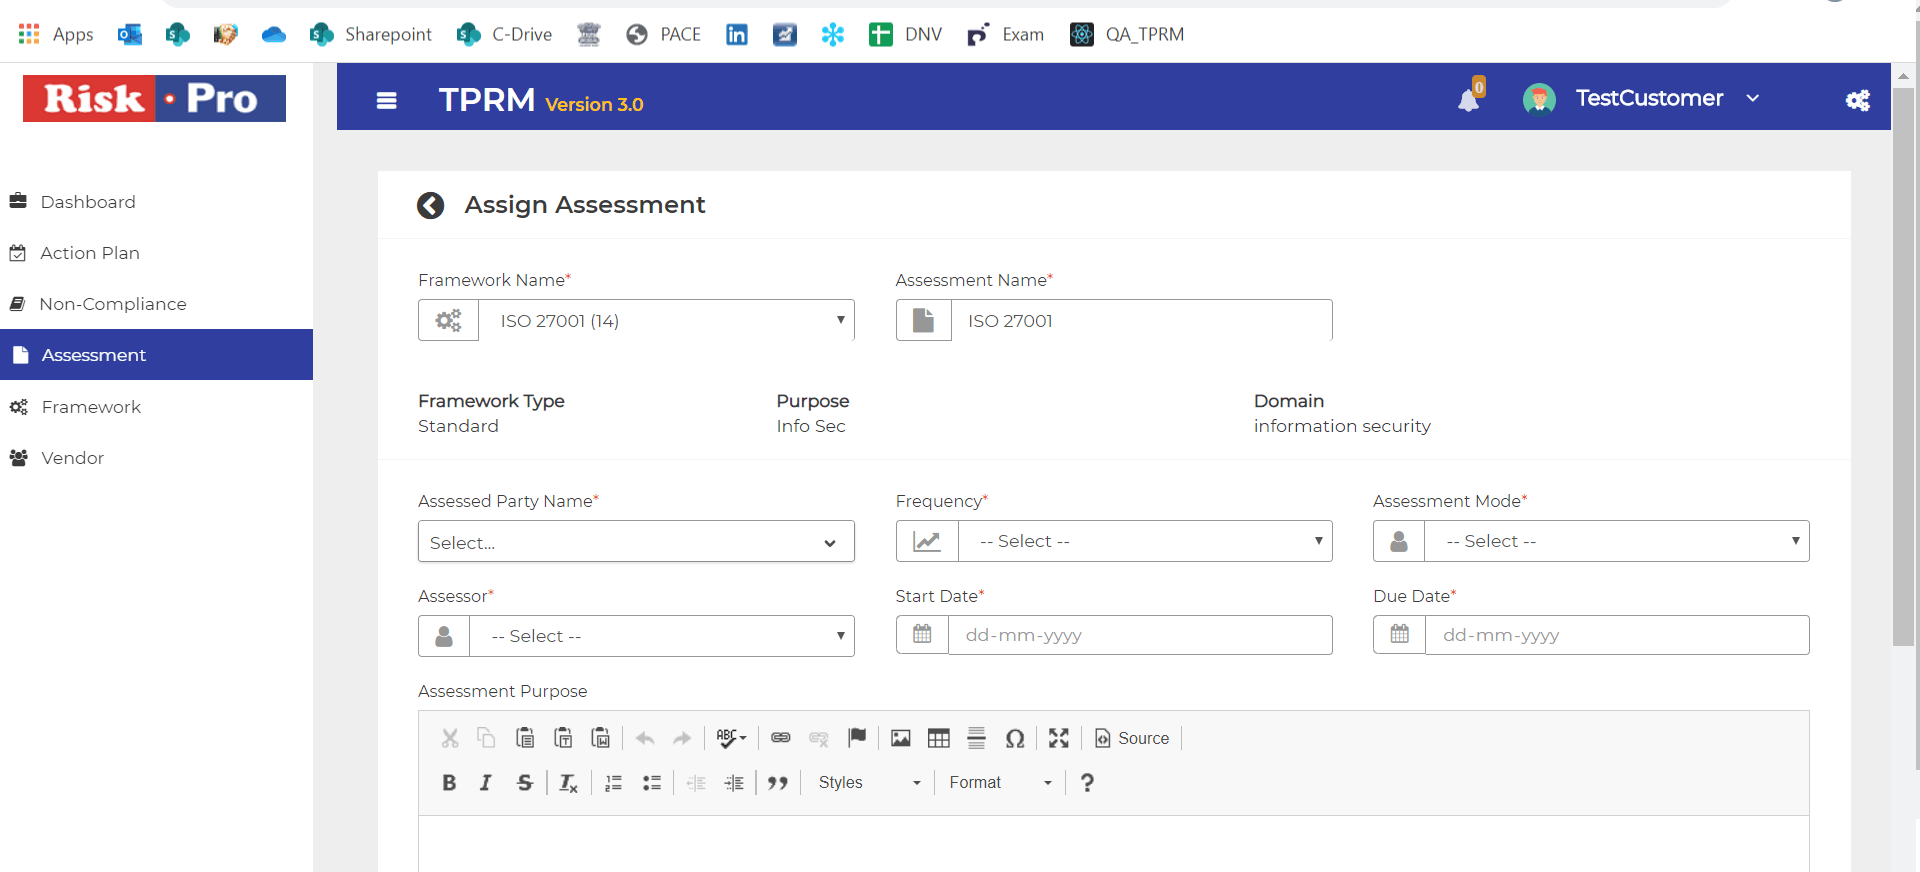The width and height of the screenshot is (1920, 872).
Task: Open the Frequency select dropdown
Action: click(x=1144, y=541)
